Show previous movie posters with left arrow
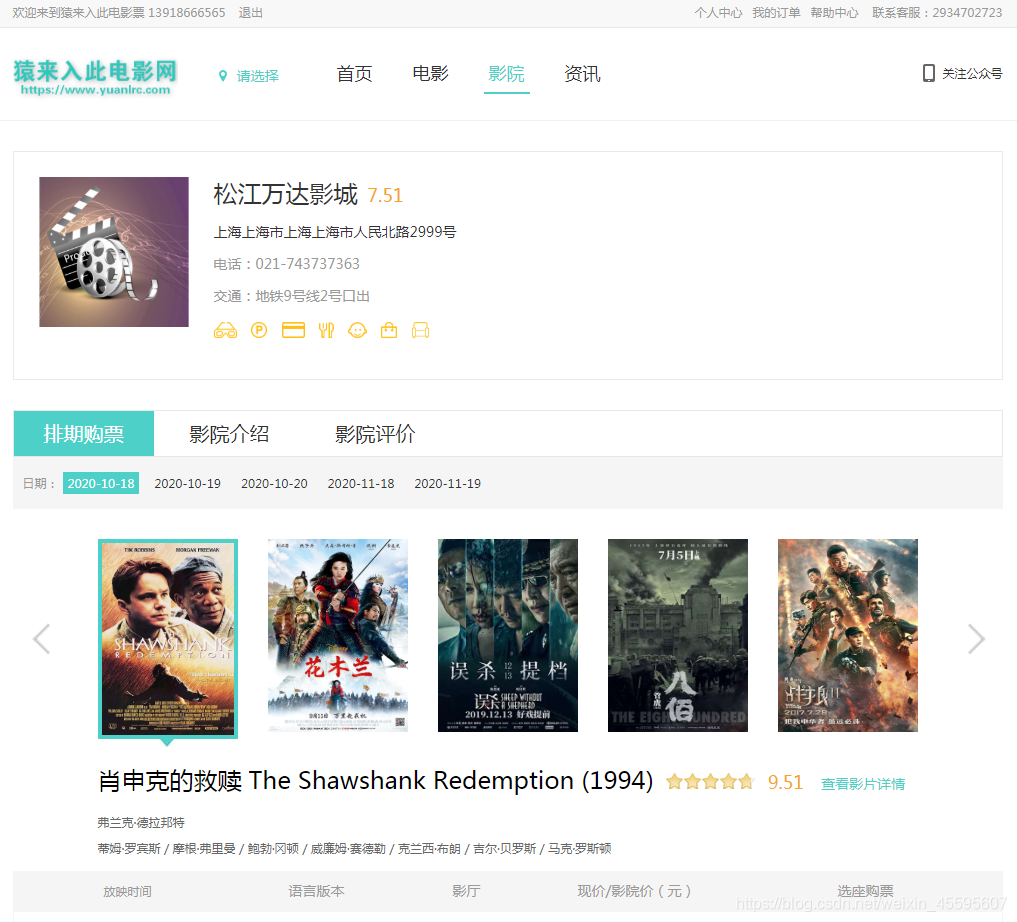Screen dimensions: 1017x922 (x=42, y=639)
